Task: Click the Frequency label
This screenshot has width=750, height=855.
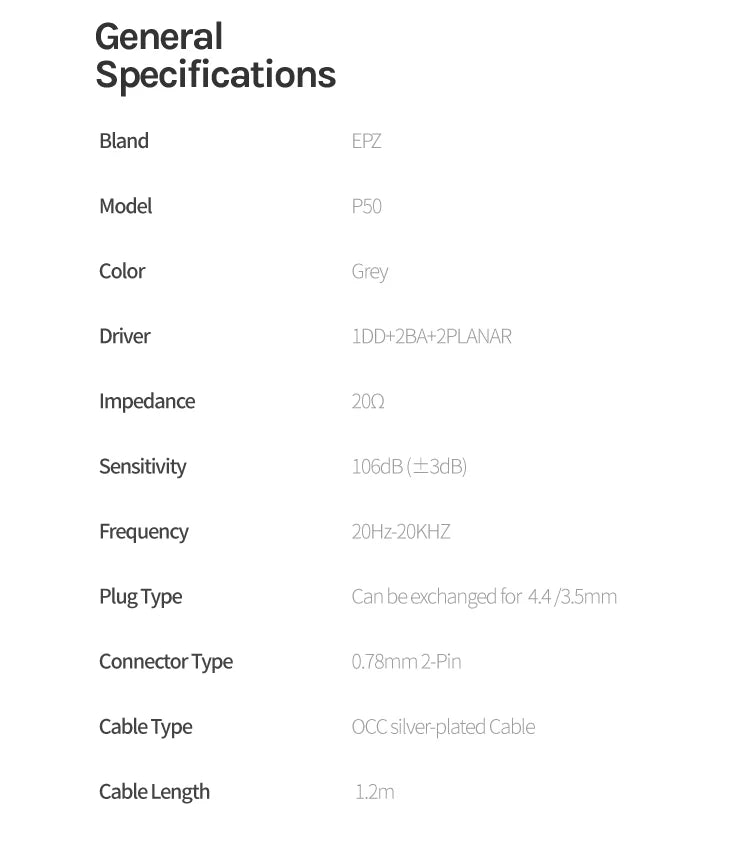Action: click(144, 532)
